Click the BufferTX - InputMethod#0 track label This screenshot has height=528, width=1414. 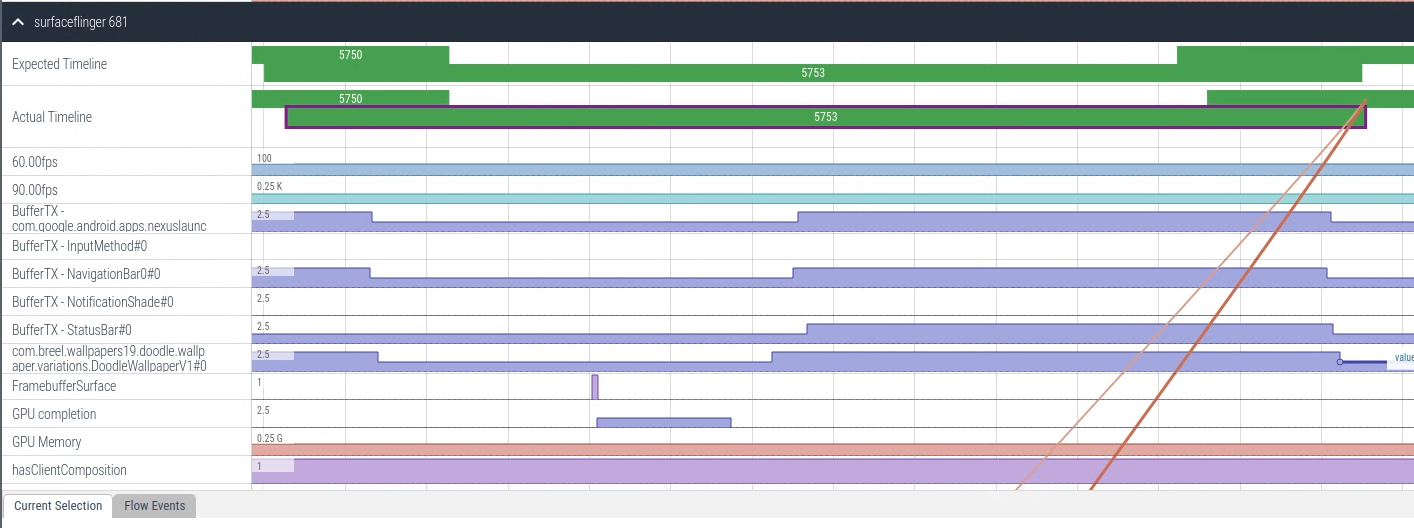80,246
